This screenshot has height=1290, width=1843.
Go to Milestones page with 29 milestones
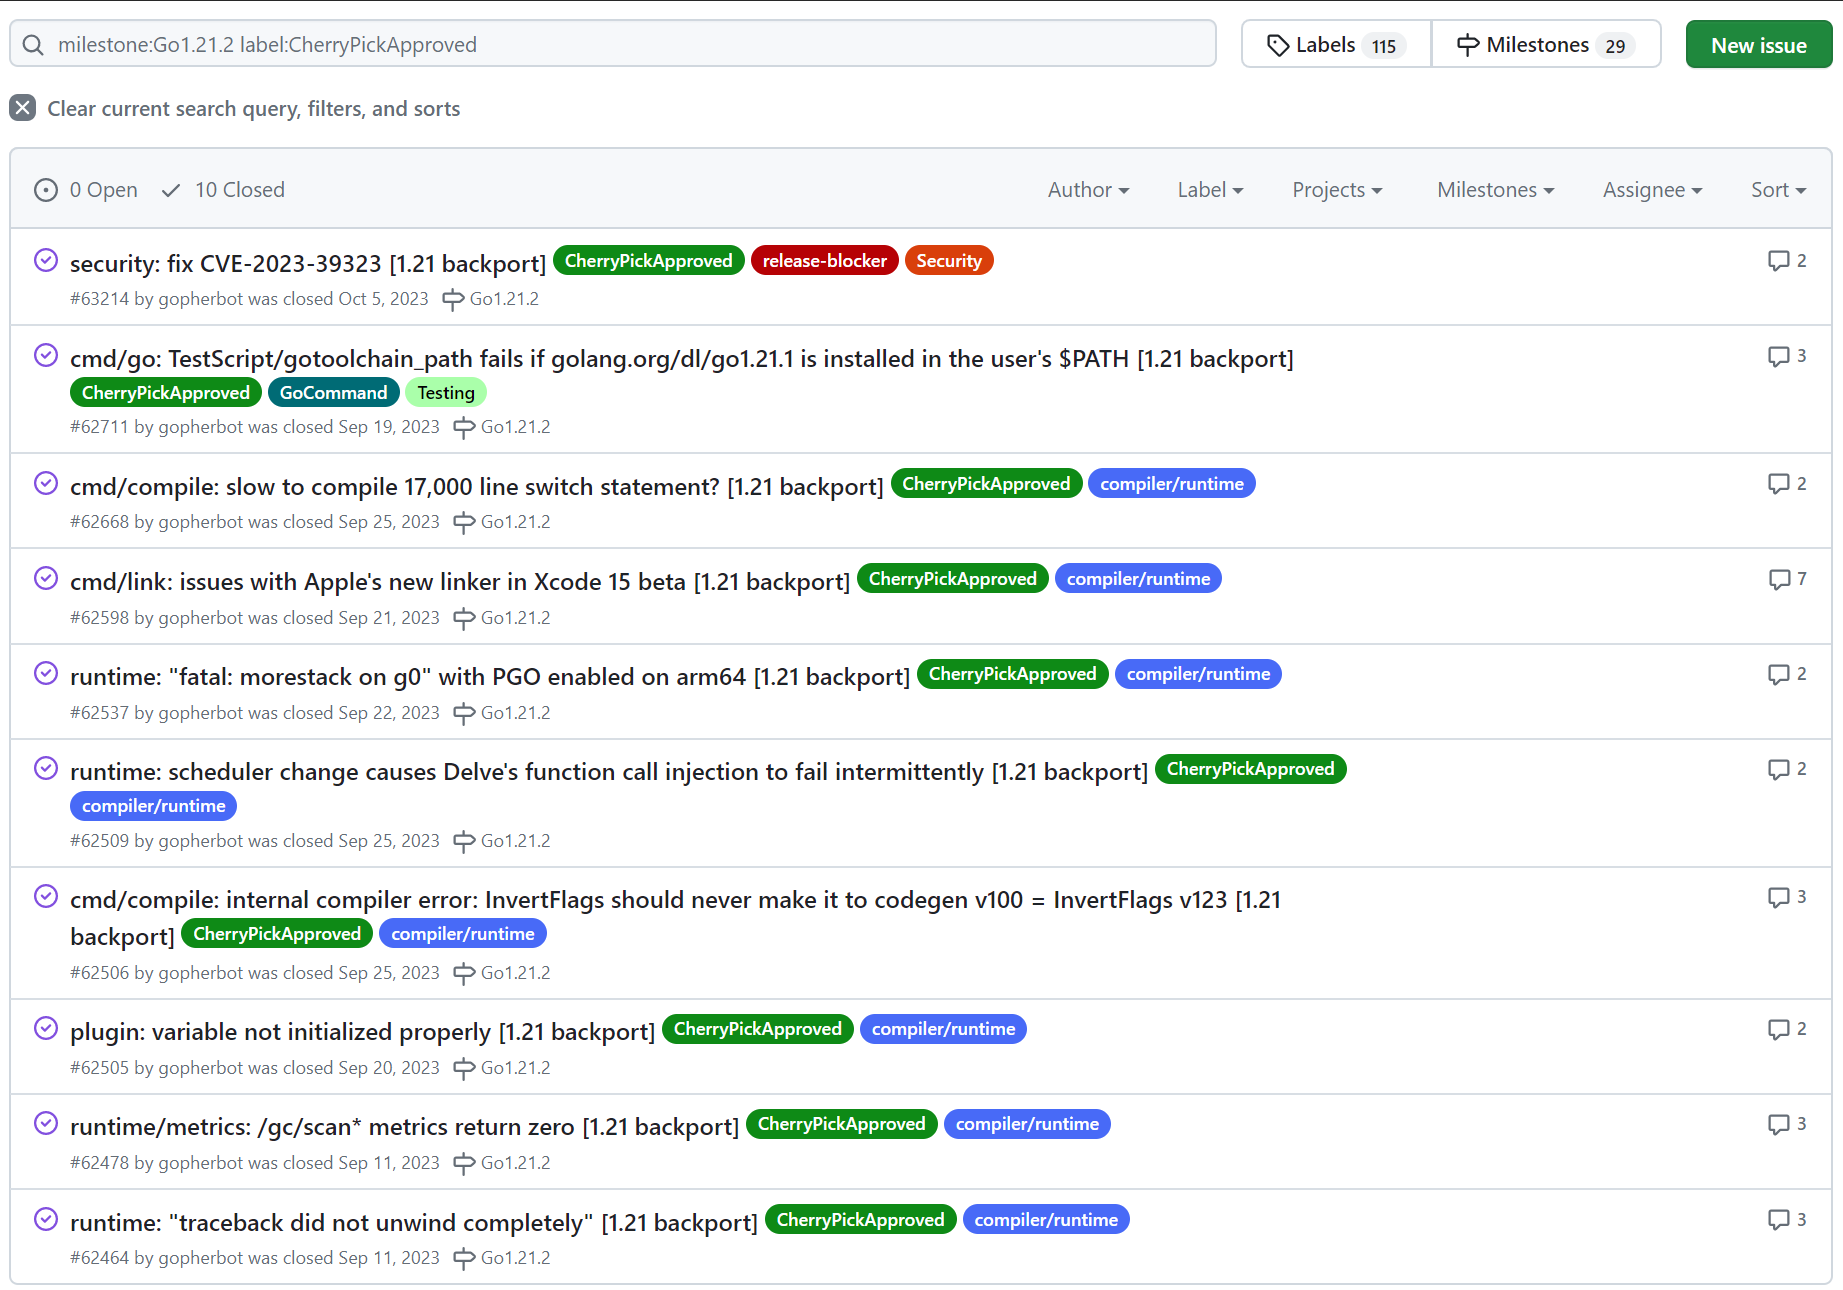click(1545, 45)
